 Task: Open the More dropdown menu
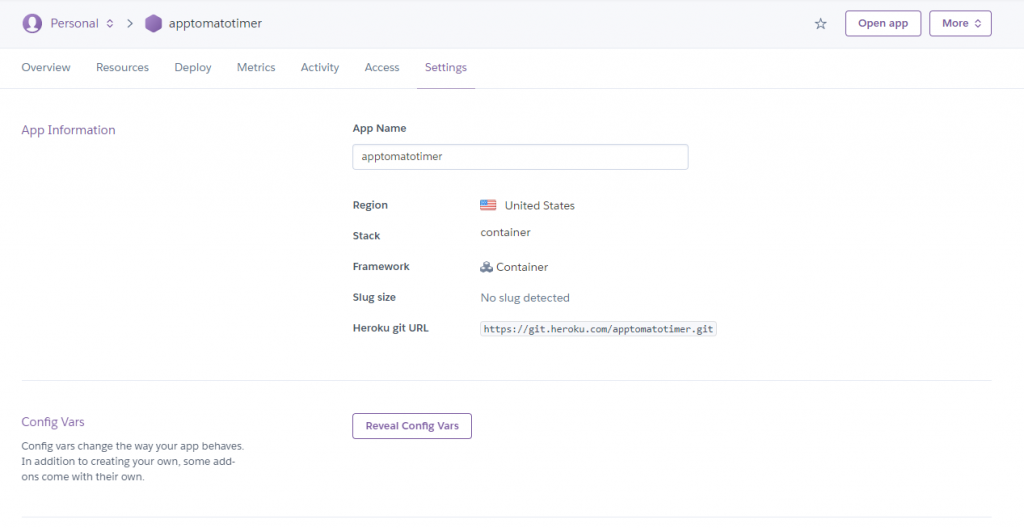[960, 23]
